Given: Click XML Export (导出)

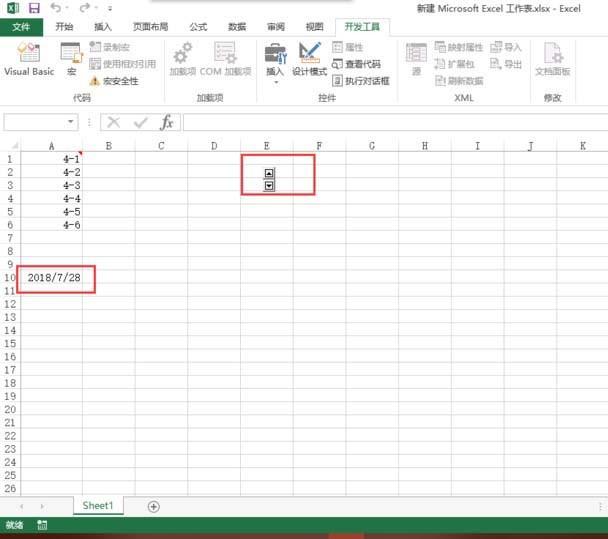Looking at the screenshot, I should pos(506,64).
